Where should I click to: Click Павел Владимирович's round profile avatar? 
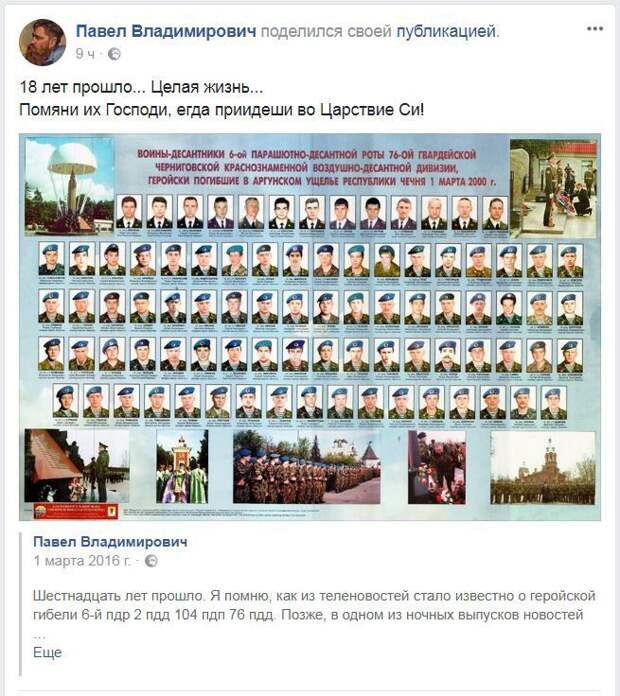pos(43,43)
